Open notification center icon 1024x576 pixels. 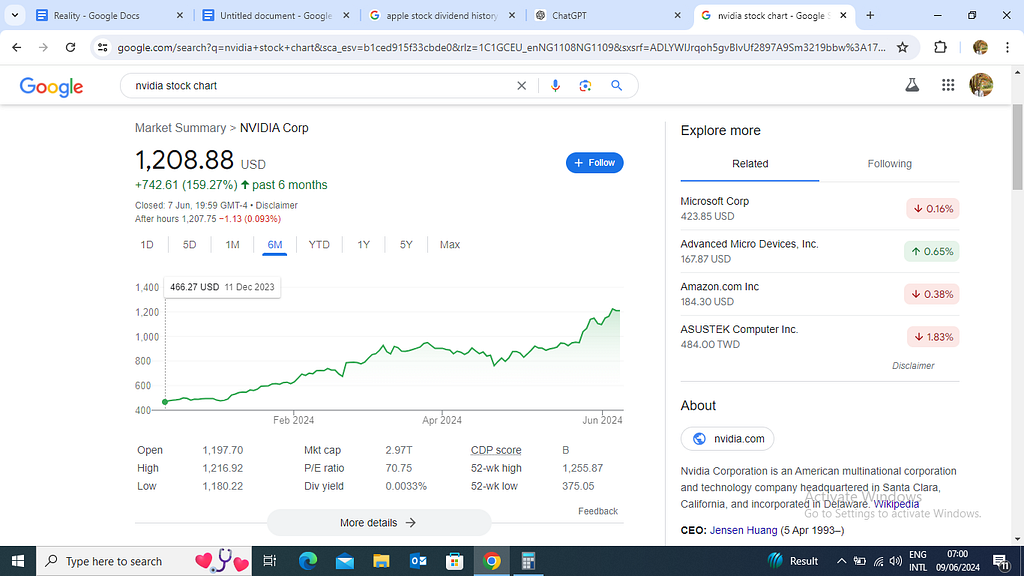[1001, 561]
